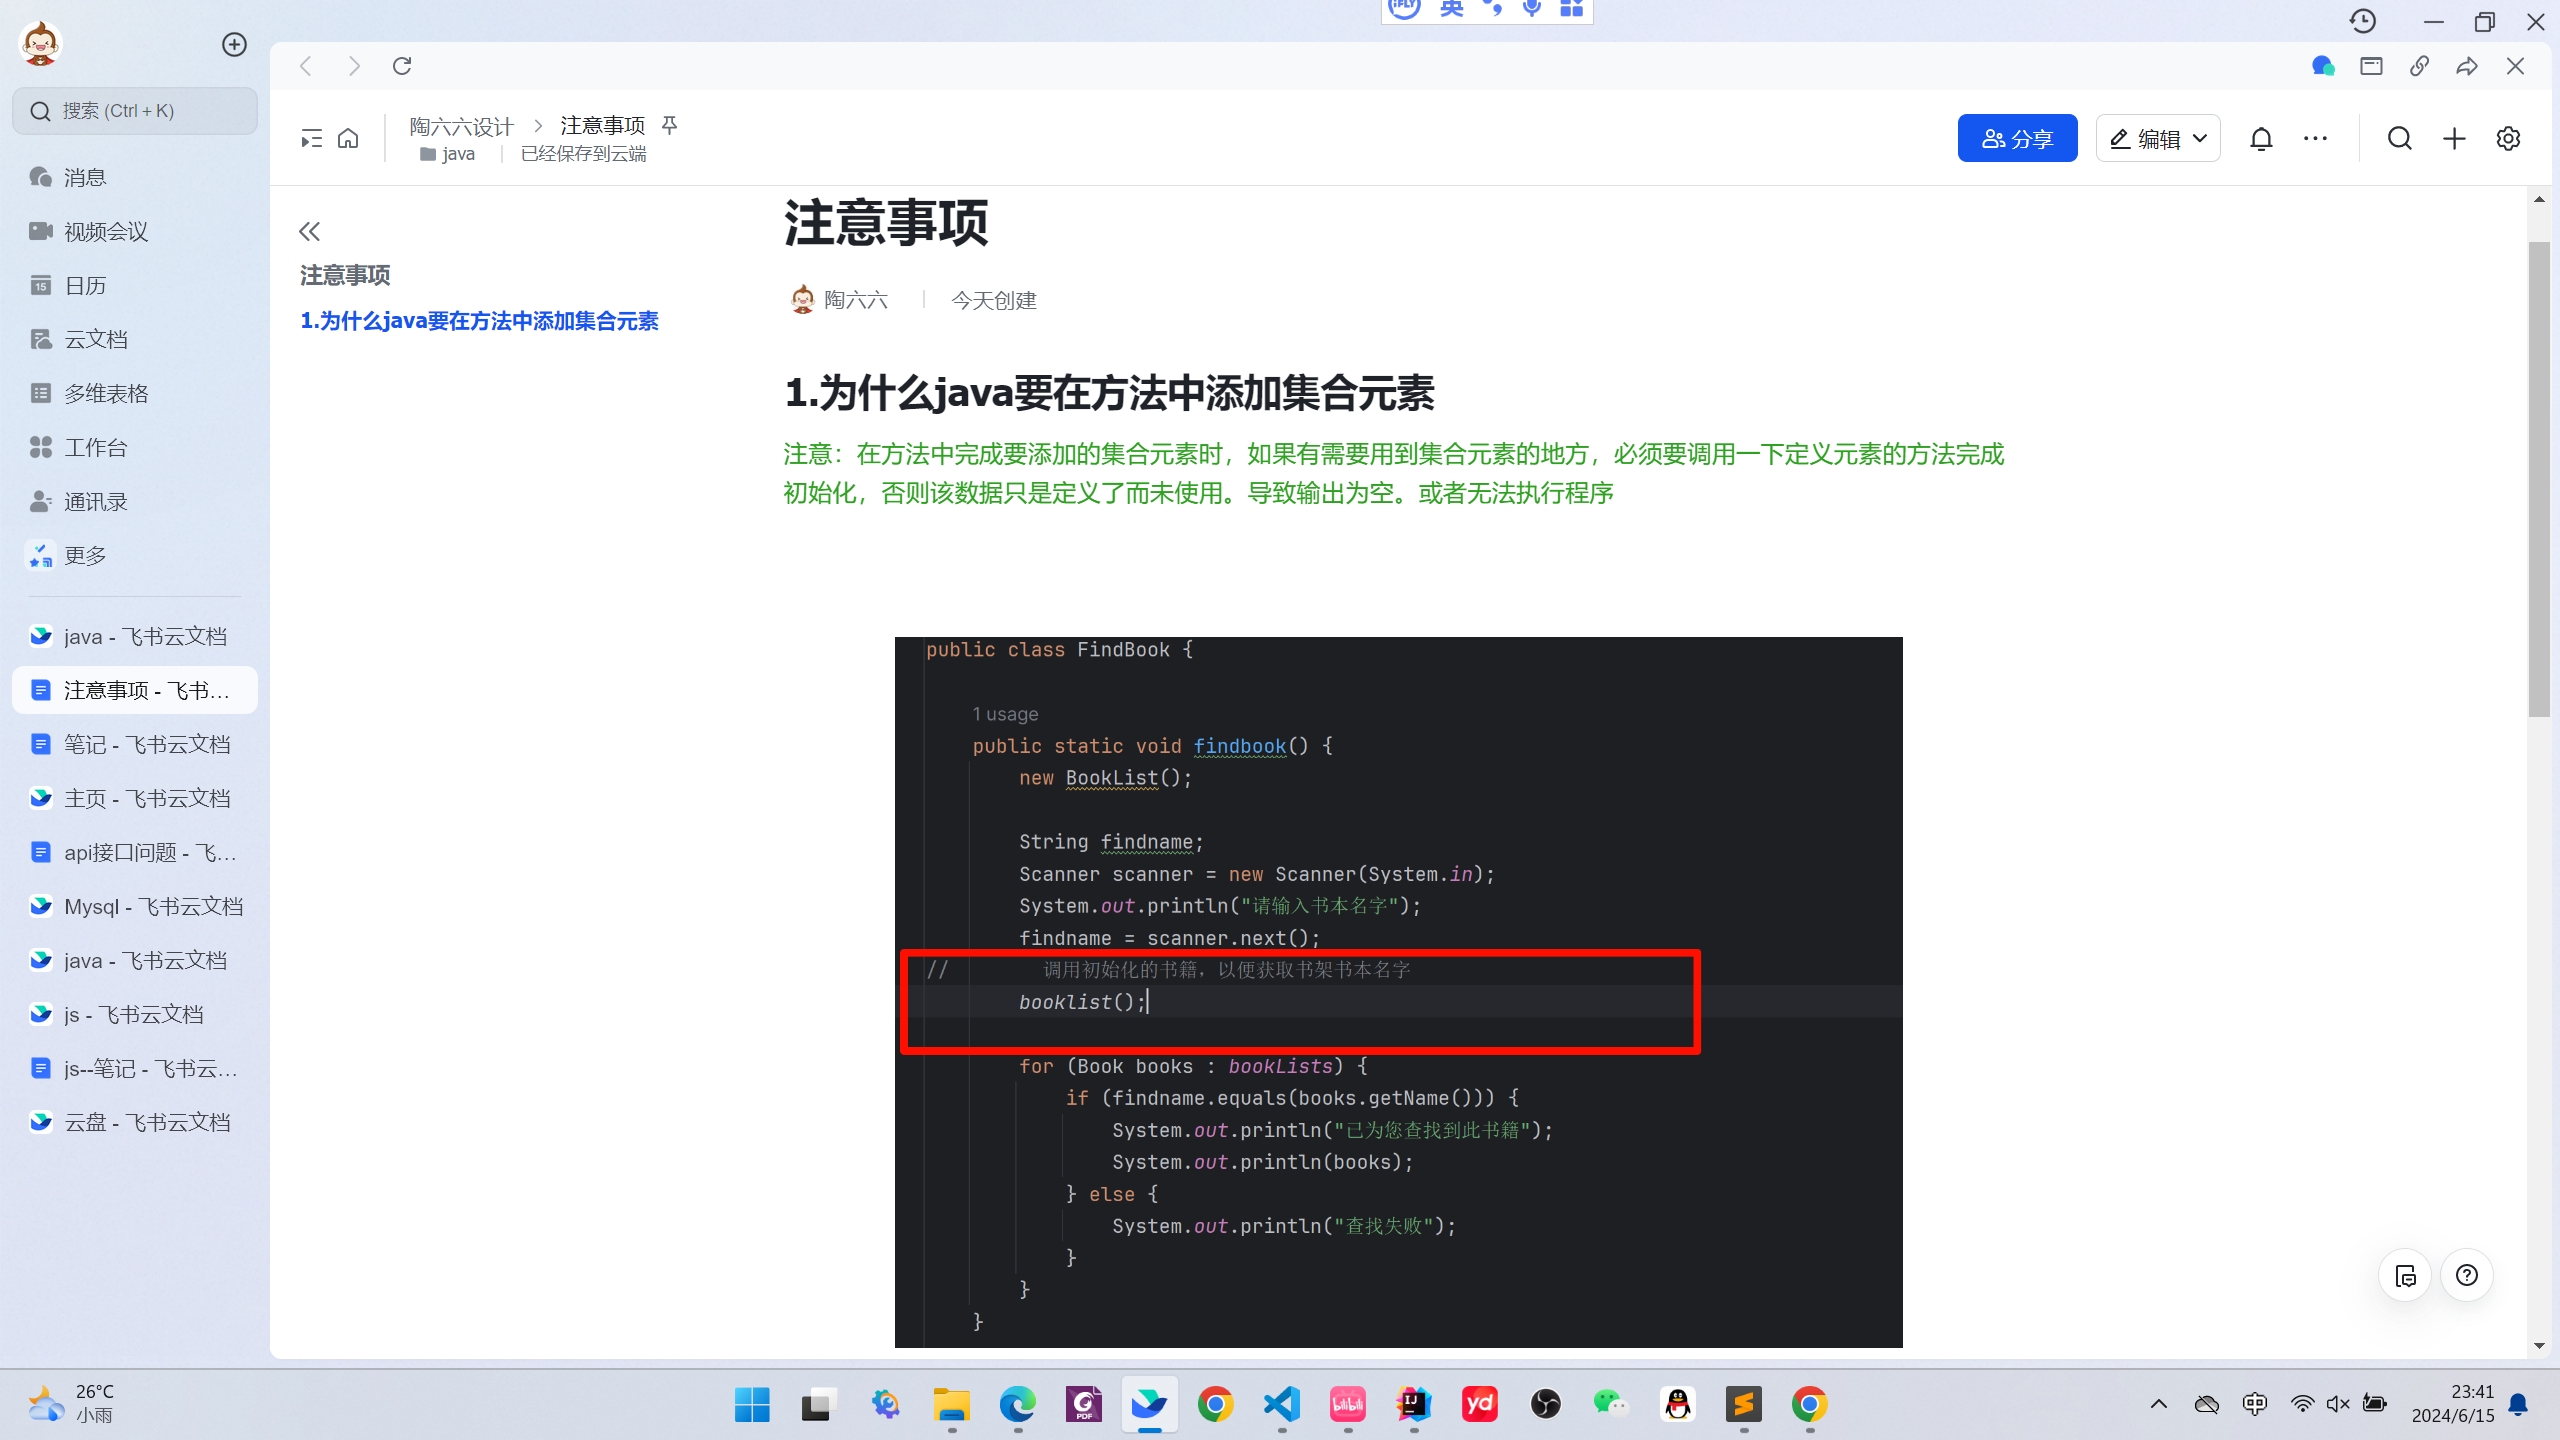Click scrollbar down arrow

coord(2539,1346)
